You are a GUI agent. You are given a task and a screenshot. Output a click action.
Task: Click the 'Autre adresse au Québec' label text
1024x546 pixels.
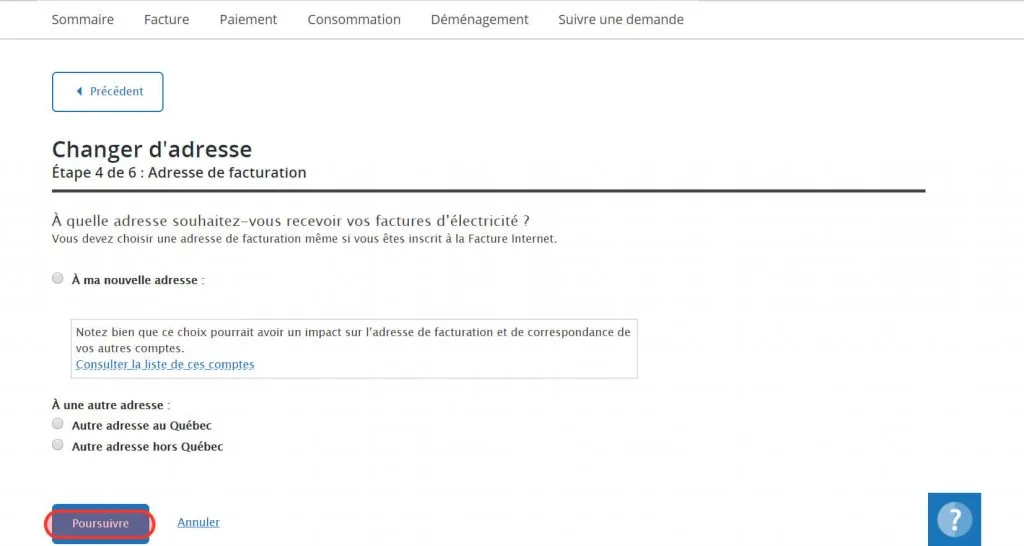point(142,426)
